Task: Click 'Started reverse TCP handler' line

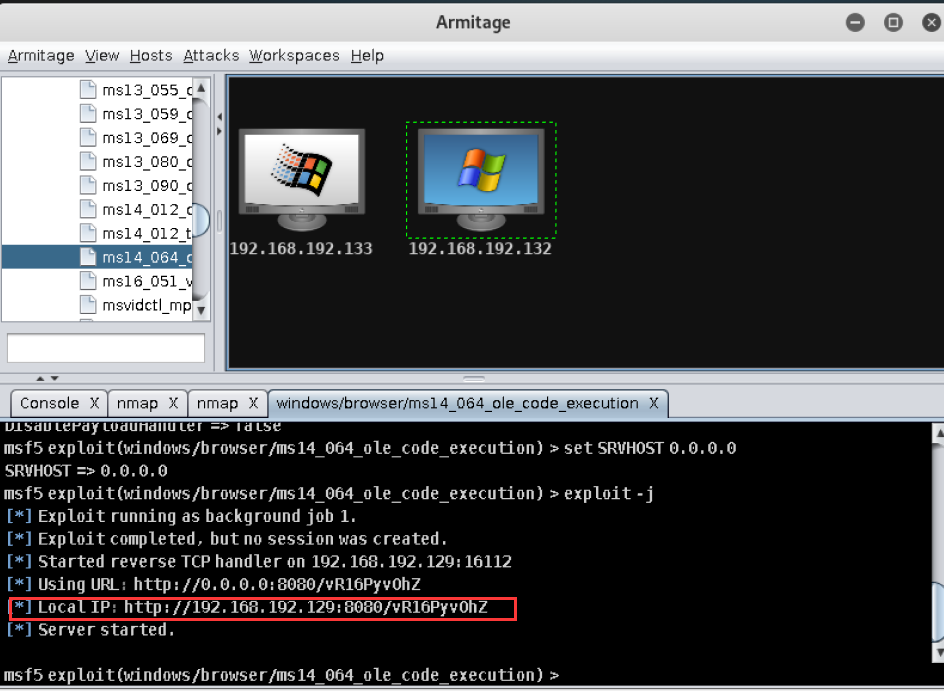Action: 259,562
